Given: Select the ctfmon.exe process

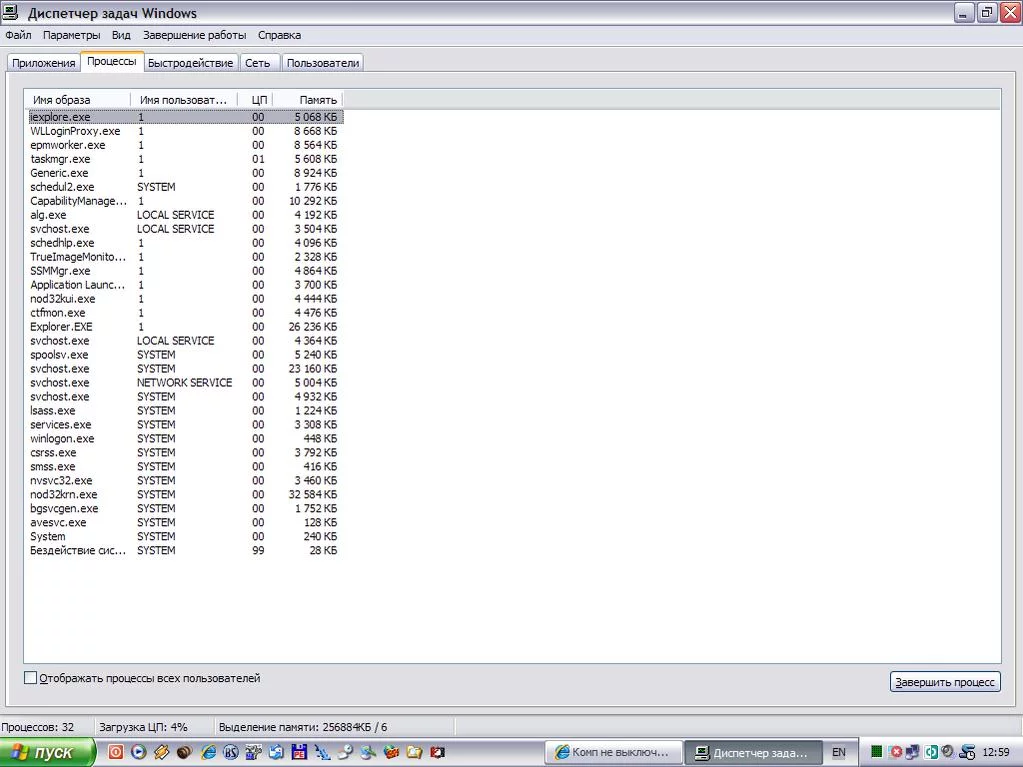Looking at the screenshot, I should click(x=185, y=312).
